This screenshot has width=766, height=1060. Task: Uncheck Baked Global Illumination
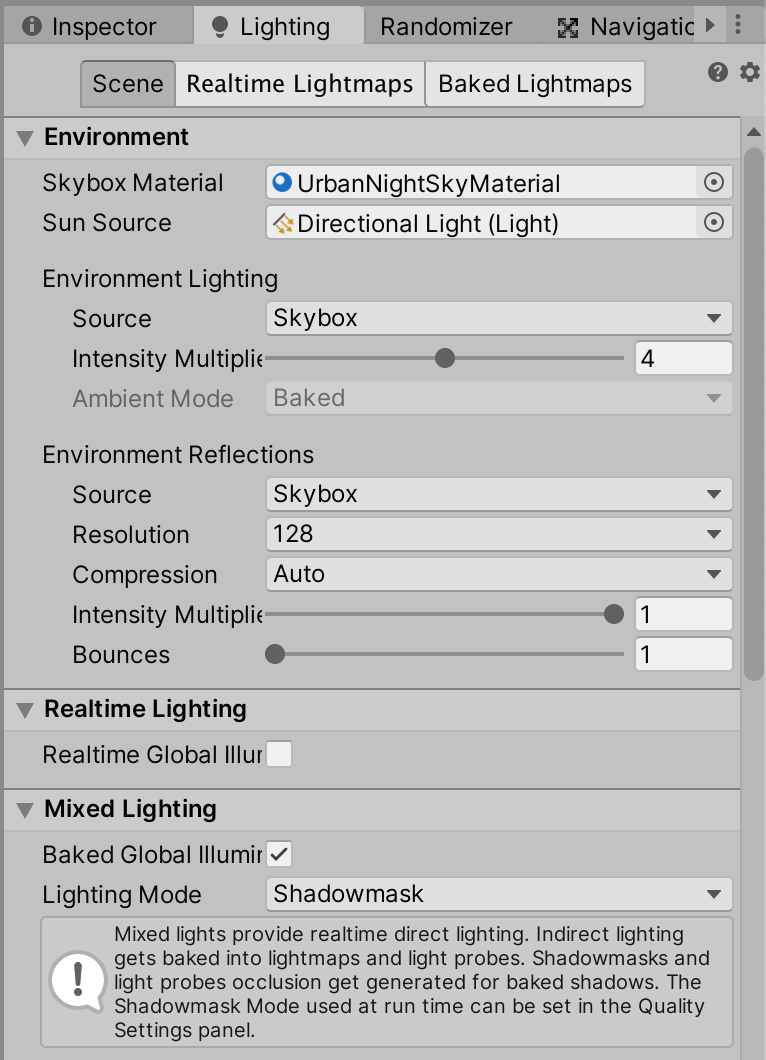point(279,854)
